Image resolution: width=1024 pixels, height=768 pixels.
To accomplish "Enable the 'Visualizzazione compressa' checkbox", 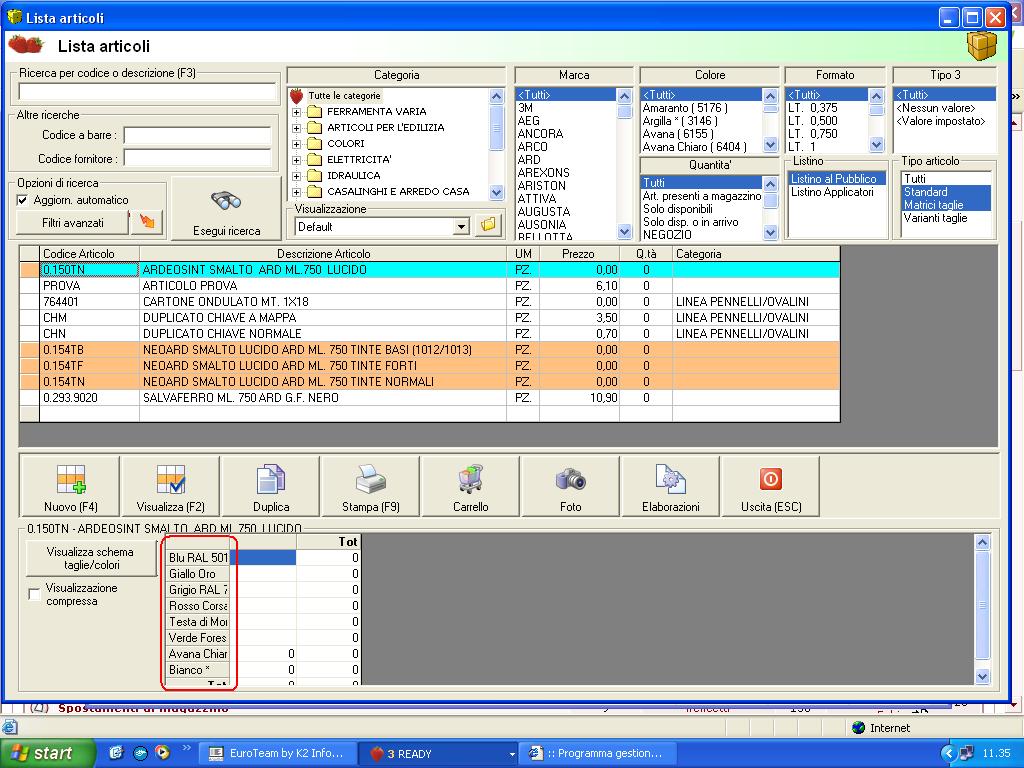I will tap(35, 594).
